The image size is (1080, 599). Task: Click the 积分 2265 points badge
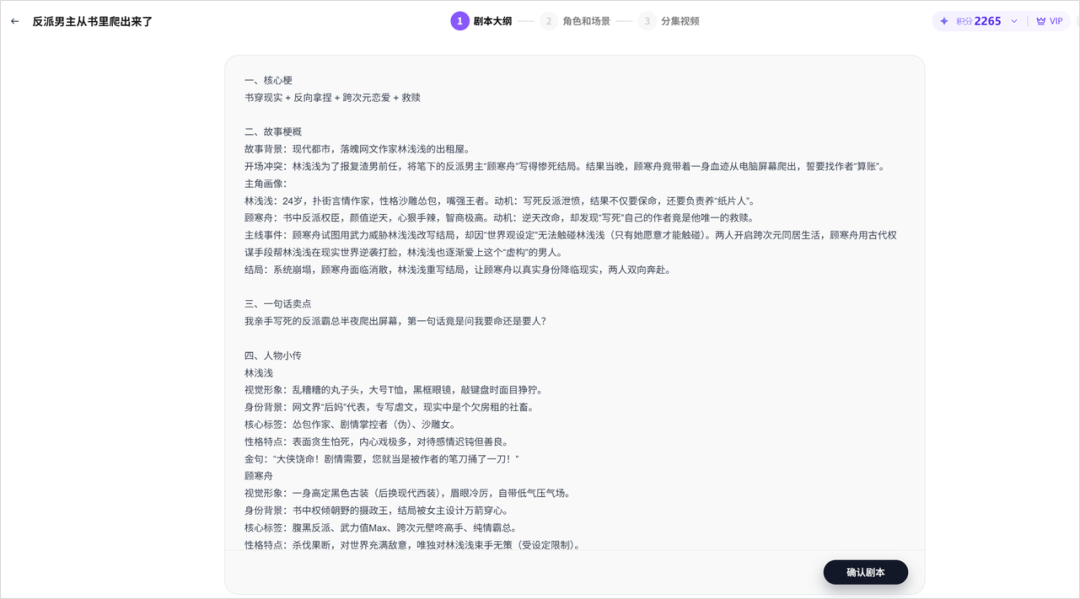pos(973,20)
